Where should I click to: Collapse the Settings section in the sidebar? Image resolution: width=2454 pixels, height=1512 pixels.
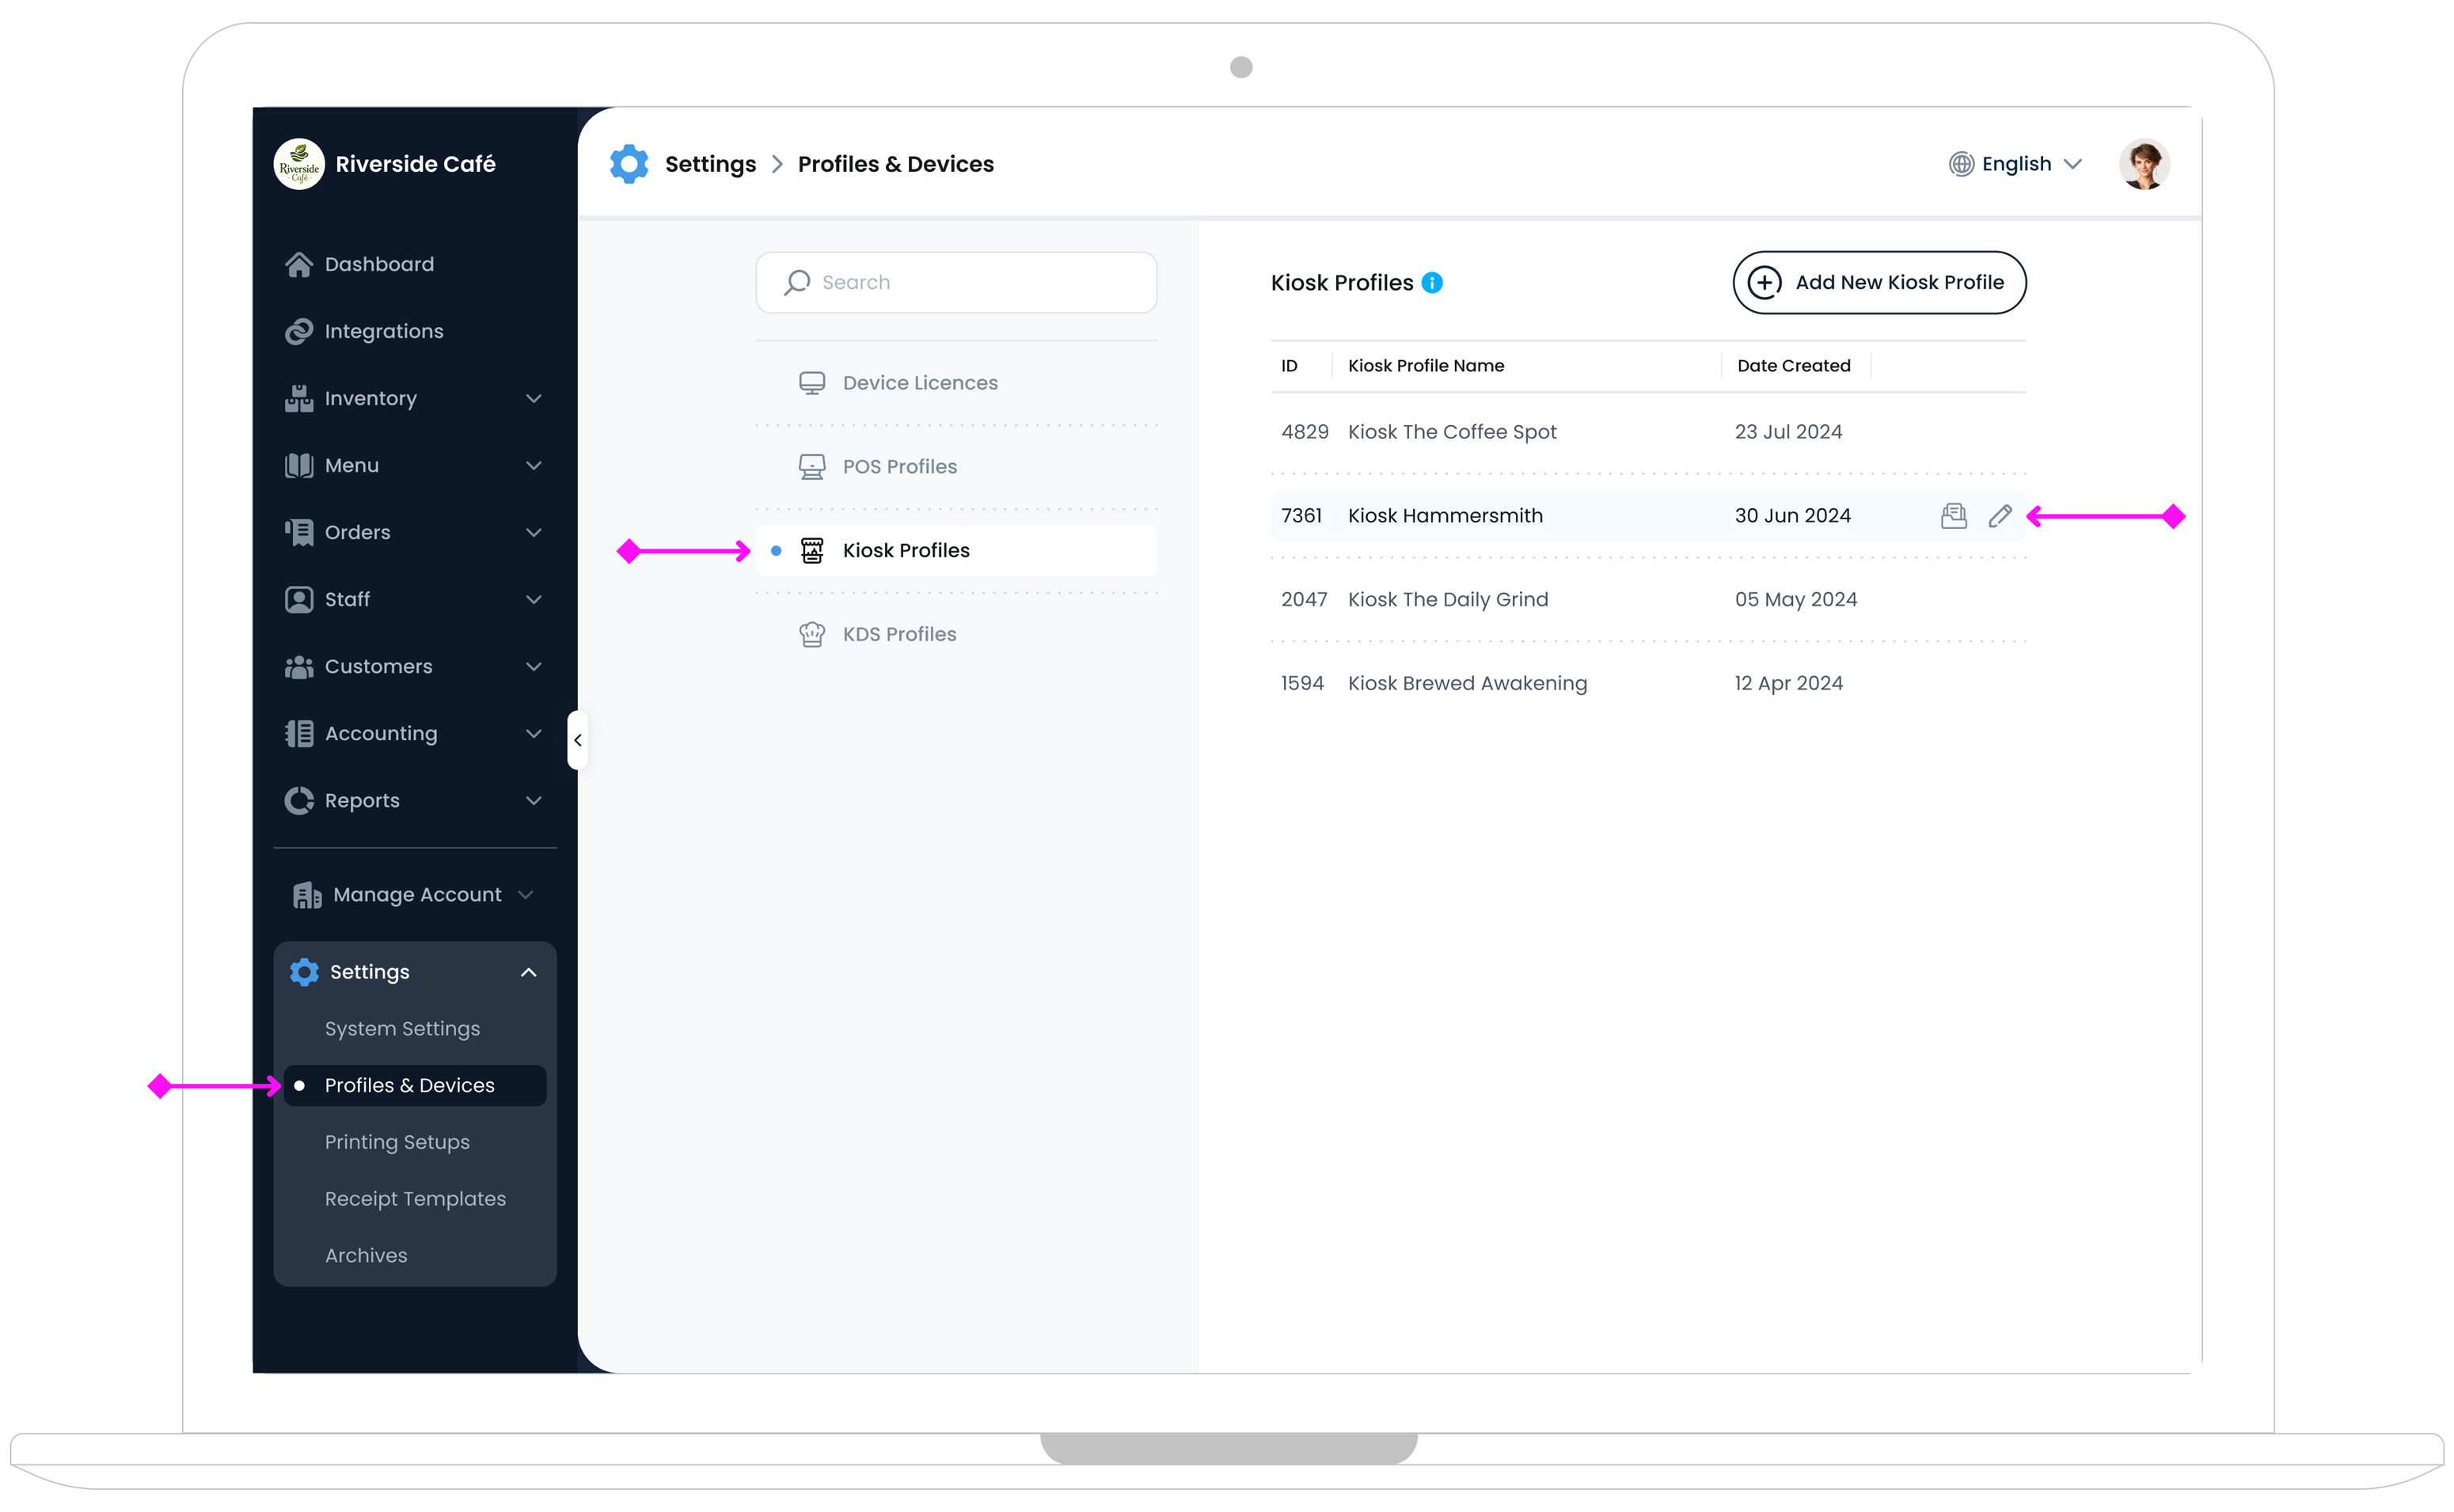[x=528, y=972]
